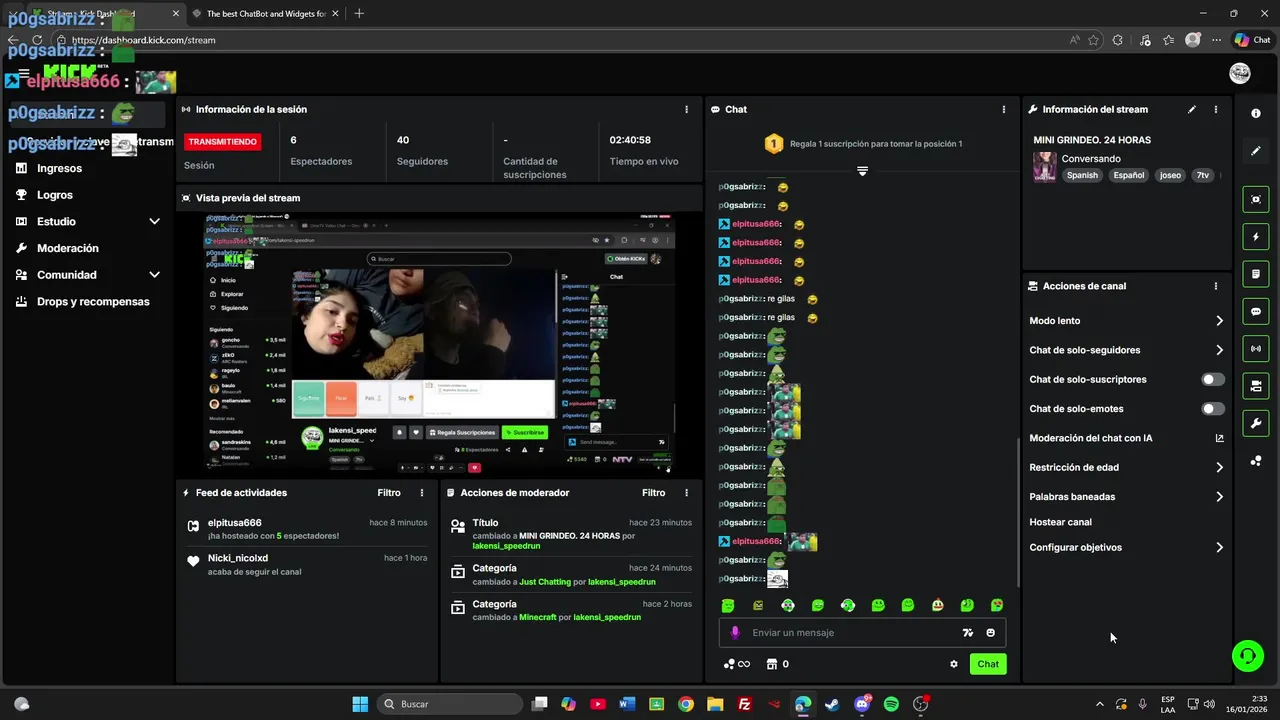Pause chat scroll with the collapse icon

coord(862,171)
